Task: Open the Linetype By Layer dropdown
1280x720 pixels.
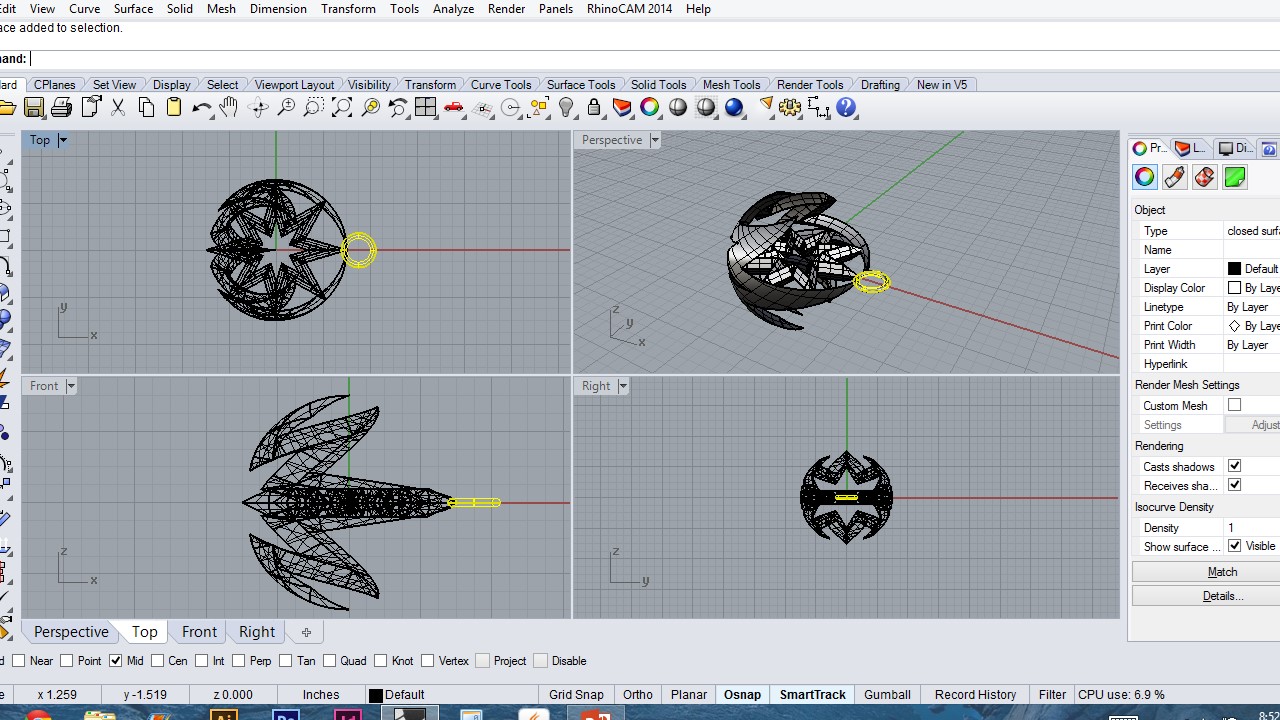Action: [x=1252, y=307]
